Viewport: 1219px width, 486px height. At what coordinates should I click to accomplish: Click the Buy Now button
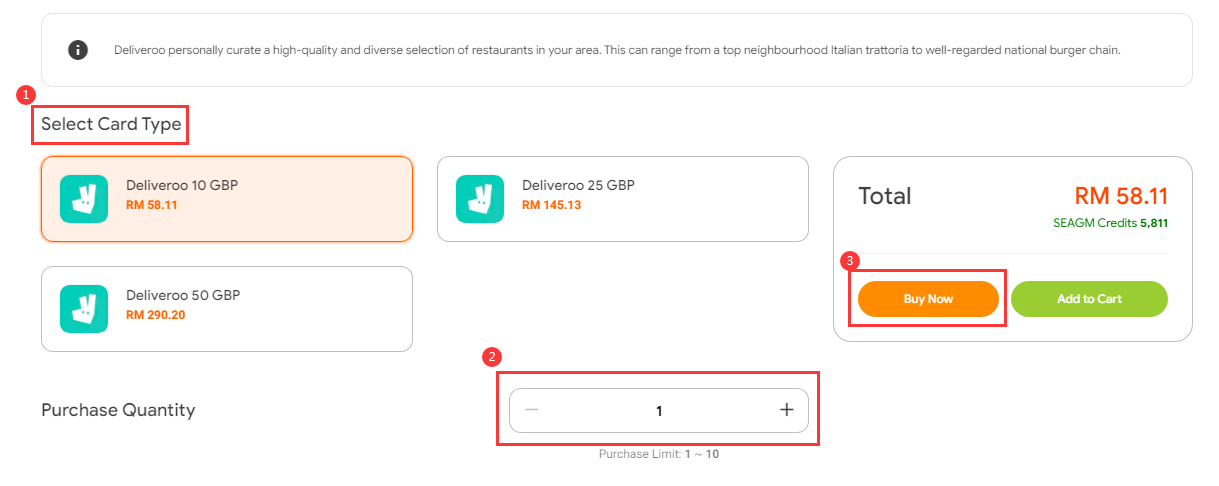pyautogui.click(x=928, y=299)
